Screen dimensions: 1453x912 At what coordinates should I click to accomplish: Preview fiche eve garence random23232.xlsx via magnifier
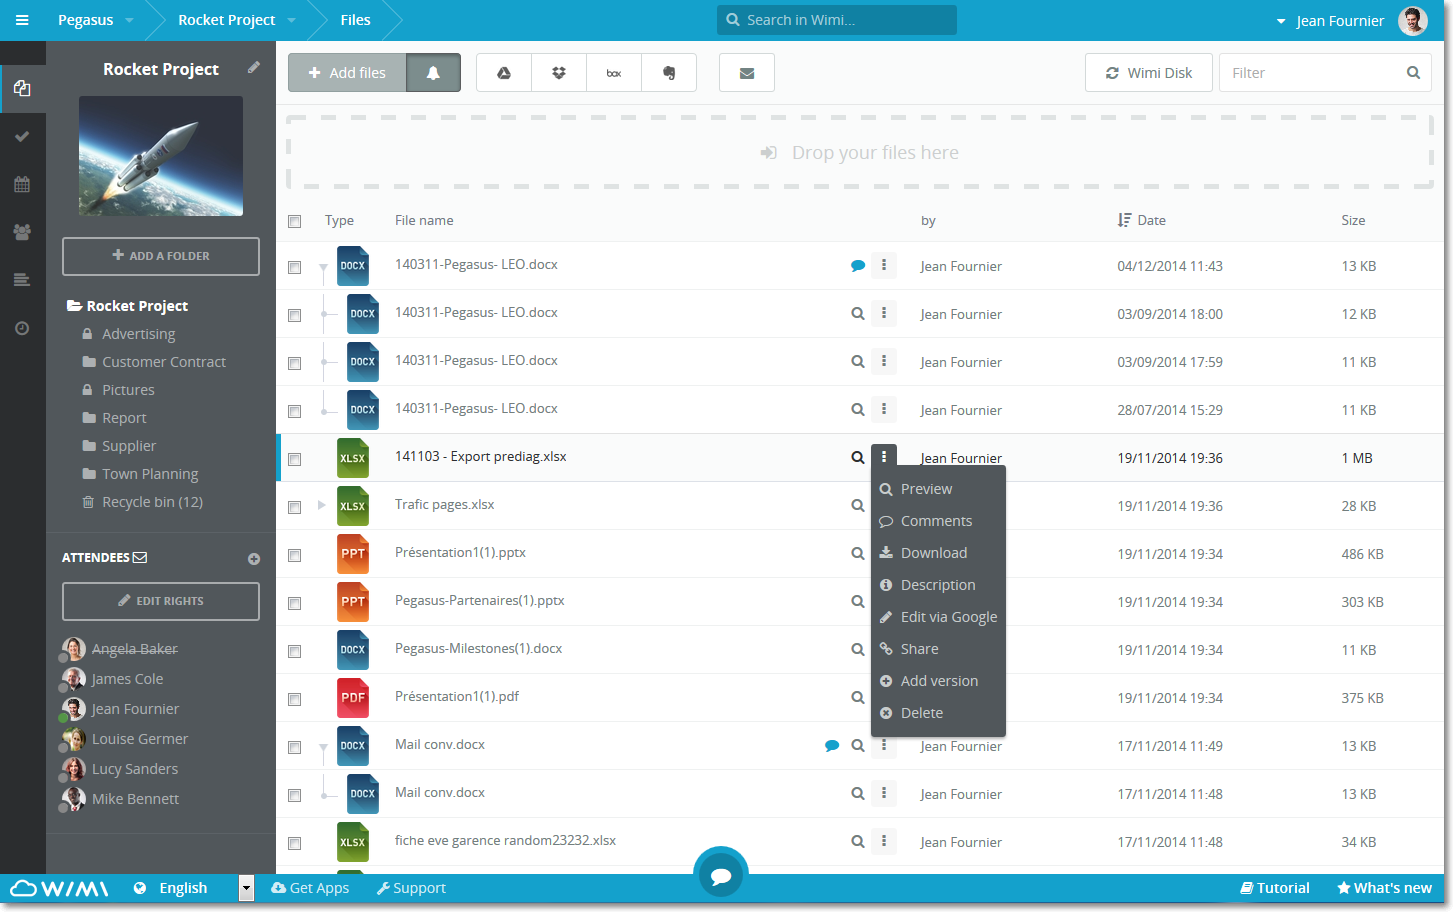point(858,842)
